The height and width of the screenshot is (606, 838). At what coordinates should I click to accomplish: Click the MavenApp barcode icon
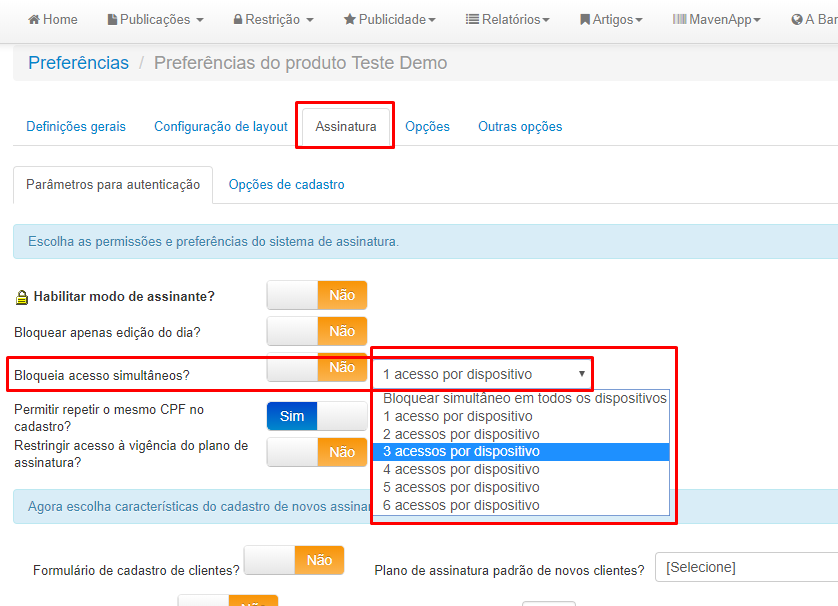point(679,20)
